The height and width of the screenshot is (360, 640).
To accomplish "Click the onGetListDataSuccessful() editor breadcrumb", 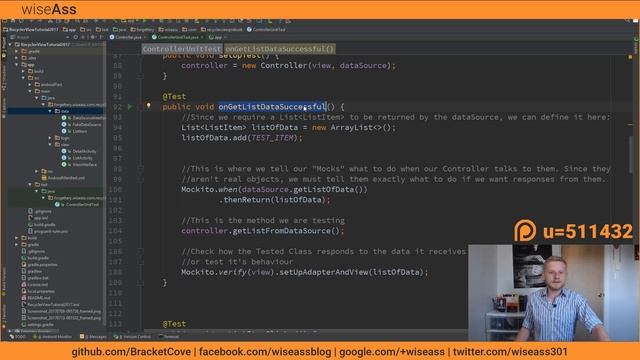I will point(280,49).
